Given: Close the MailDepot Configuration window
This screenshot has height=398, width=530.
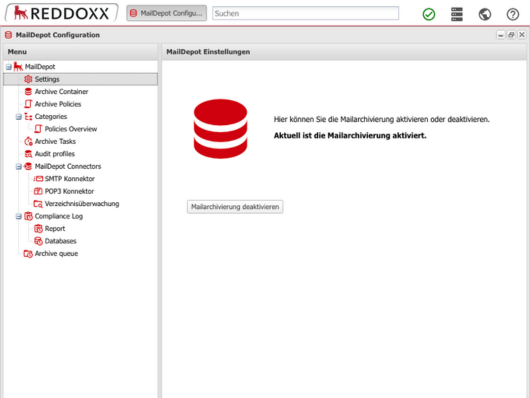Looking at the screenshot, I should pyautogui.click(x=522, y=35).
